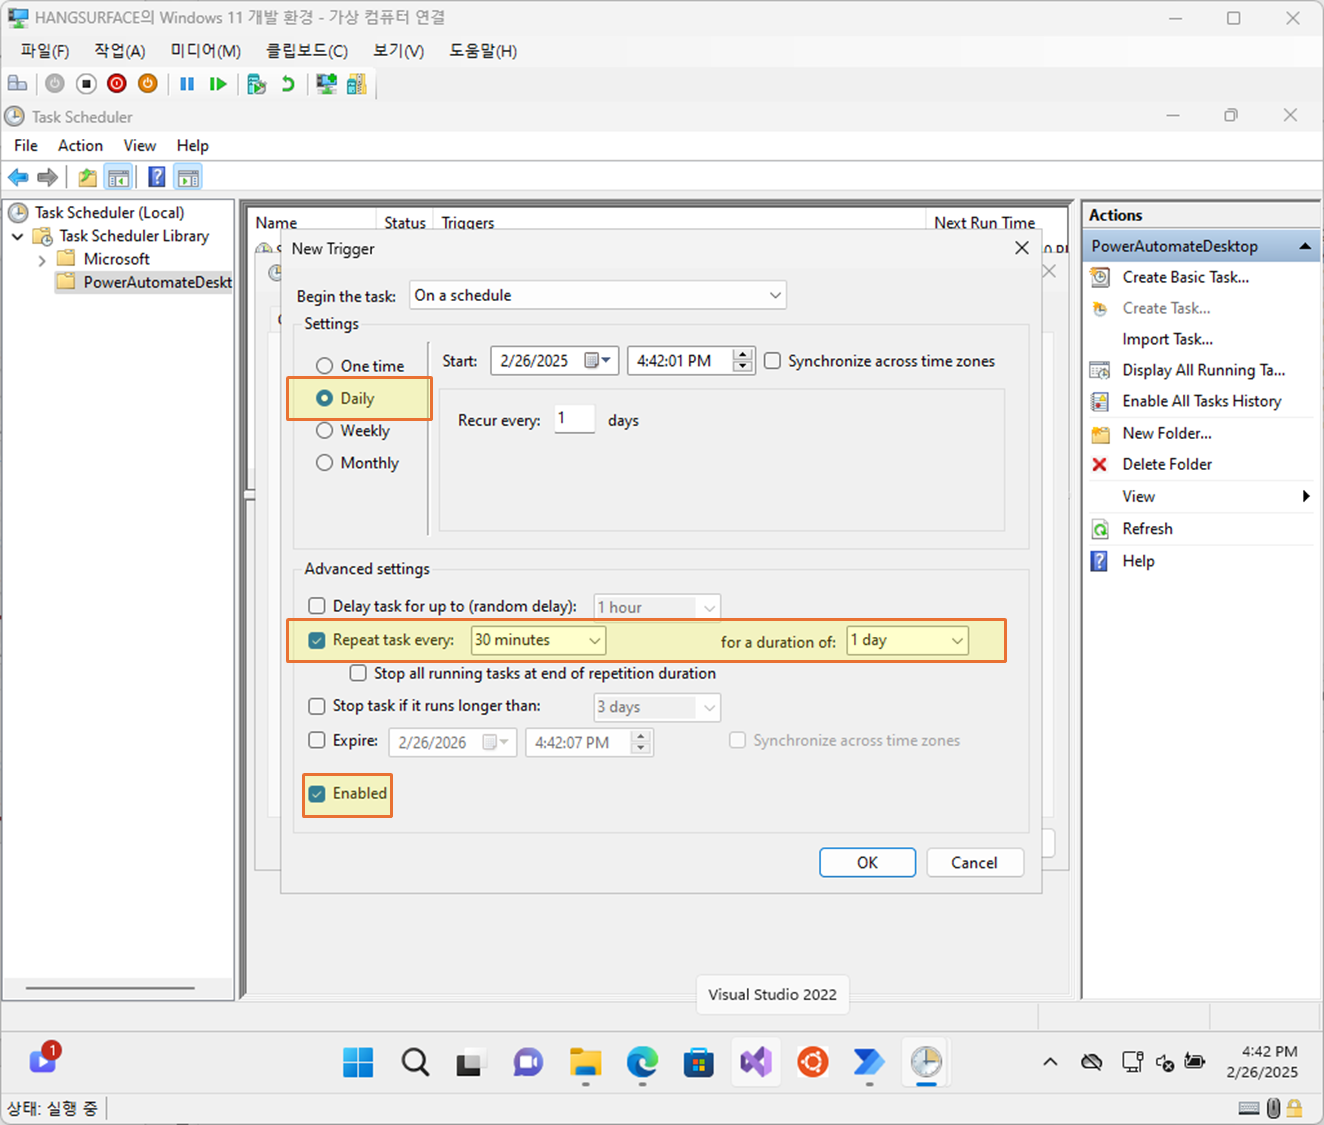Open Power Automate from taskbar
Image resolution: width=1324 pixels, height=1125 pixels.
click(869, 1062)
